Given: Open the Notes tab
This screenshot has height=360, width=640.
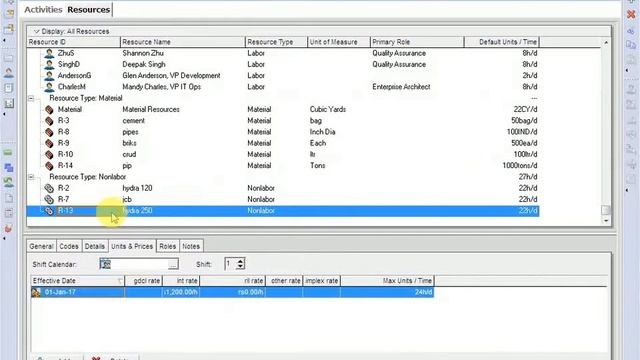Looking at the screenshot, I should [x=191, y=247].
